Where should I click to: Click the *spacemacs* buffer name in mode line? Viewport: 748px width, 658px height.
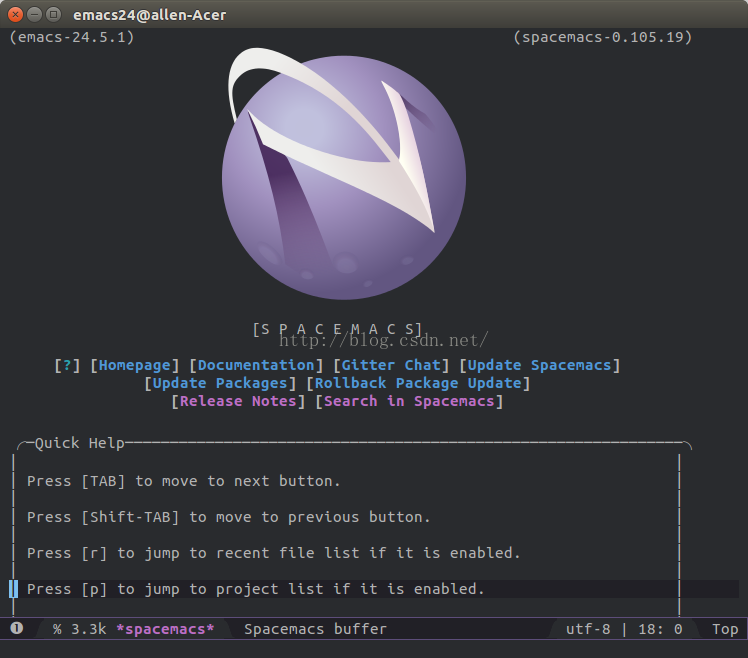[x=166, y=629]
